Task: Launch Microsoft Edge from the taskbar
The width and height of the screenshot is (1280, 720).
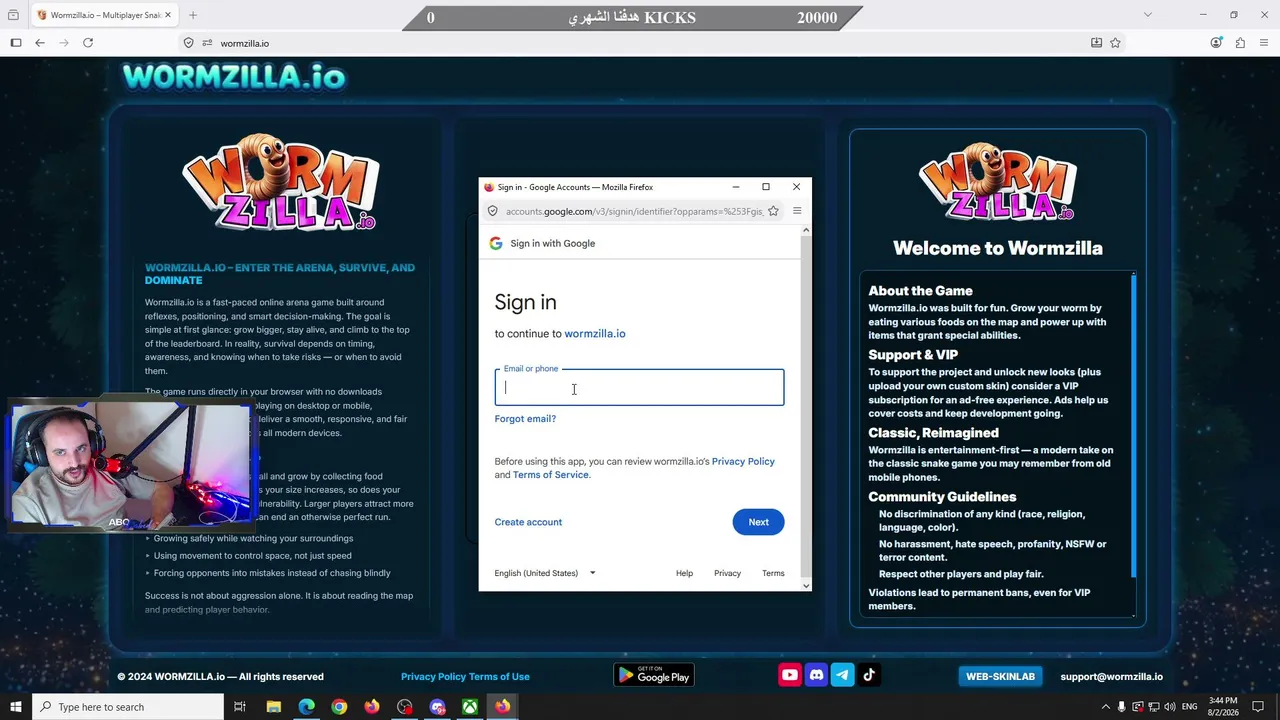Action: [307, 707]
